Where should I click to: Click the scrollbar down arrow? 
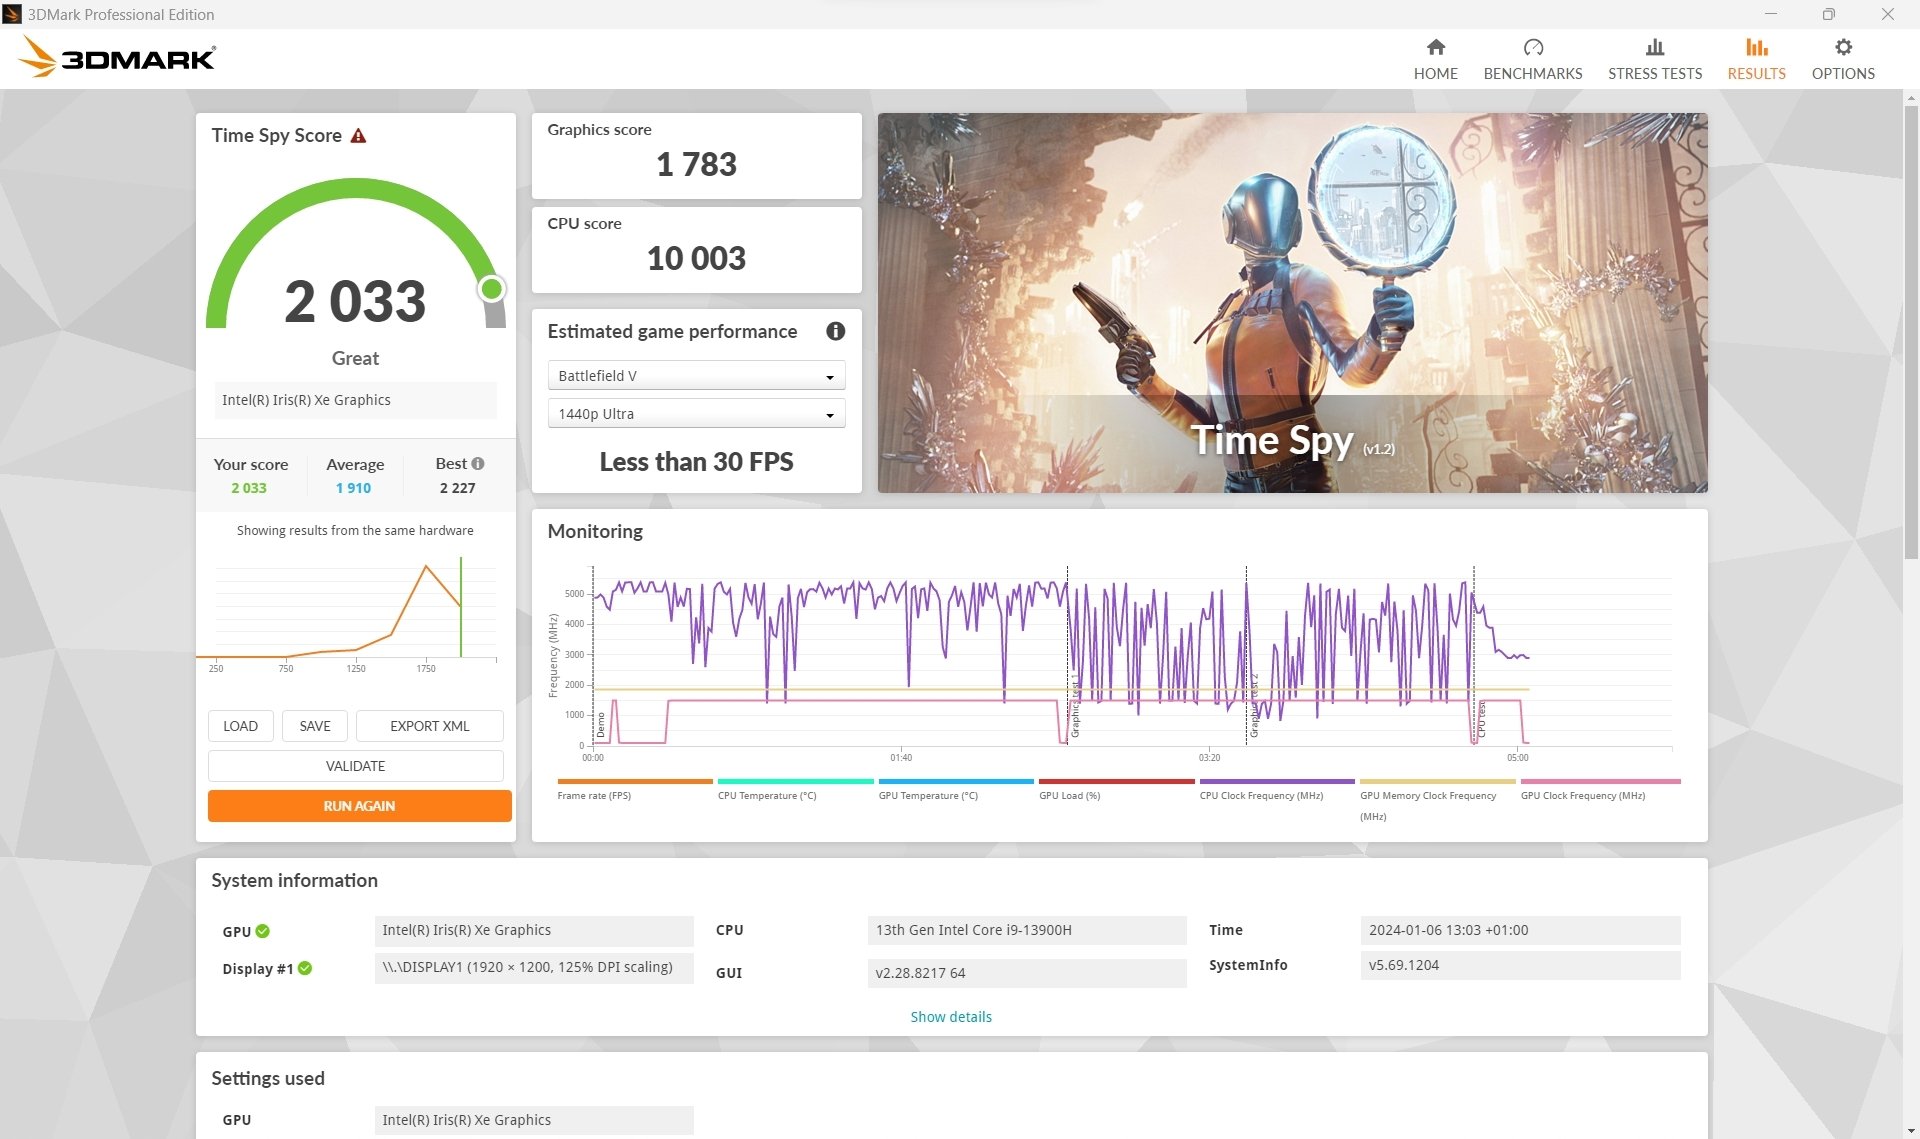(1911, 1131)
